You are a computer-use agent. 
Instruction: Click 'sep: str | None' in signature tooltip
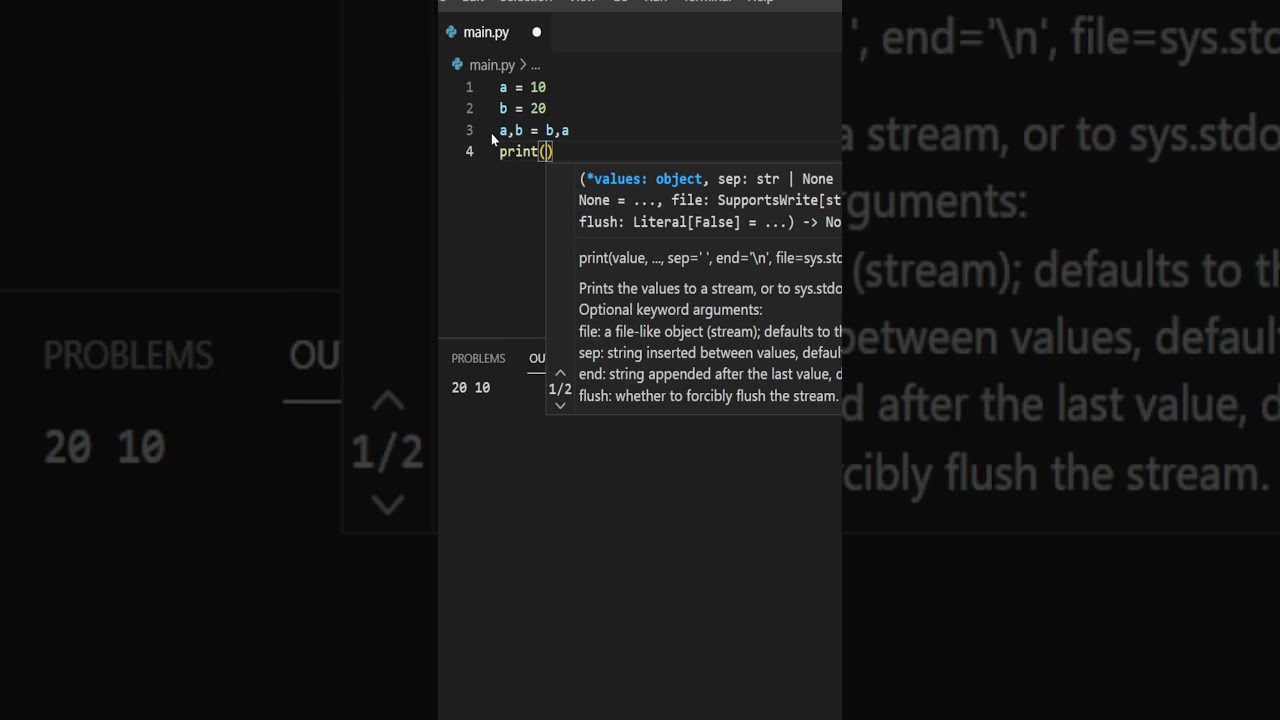[775, 179]
